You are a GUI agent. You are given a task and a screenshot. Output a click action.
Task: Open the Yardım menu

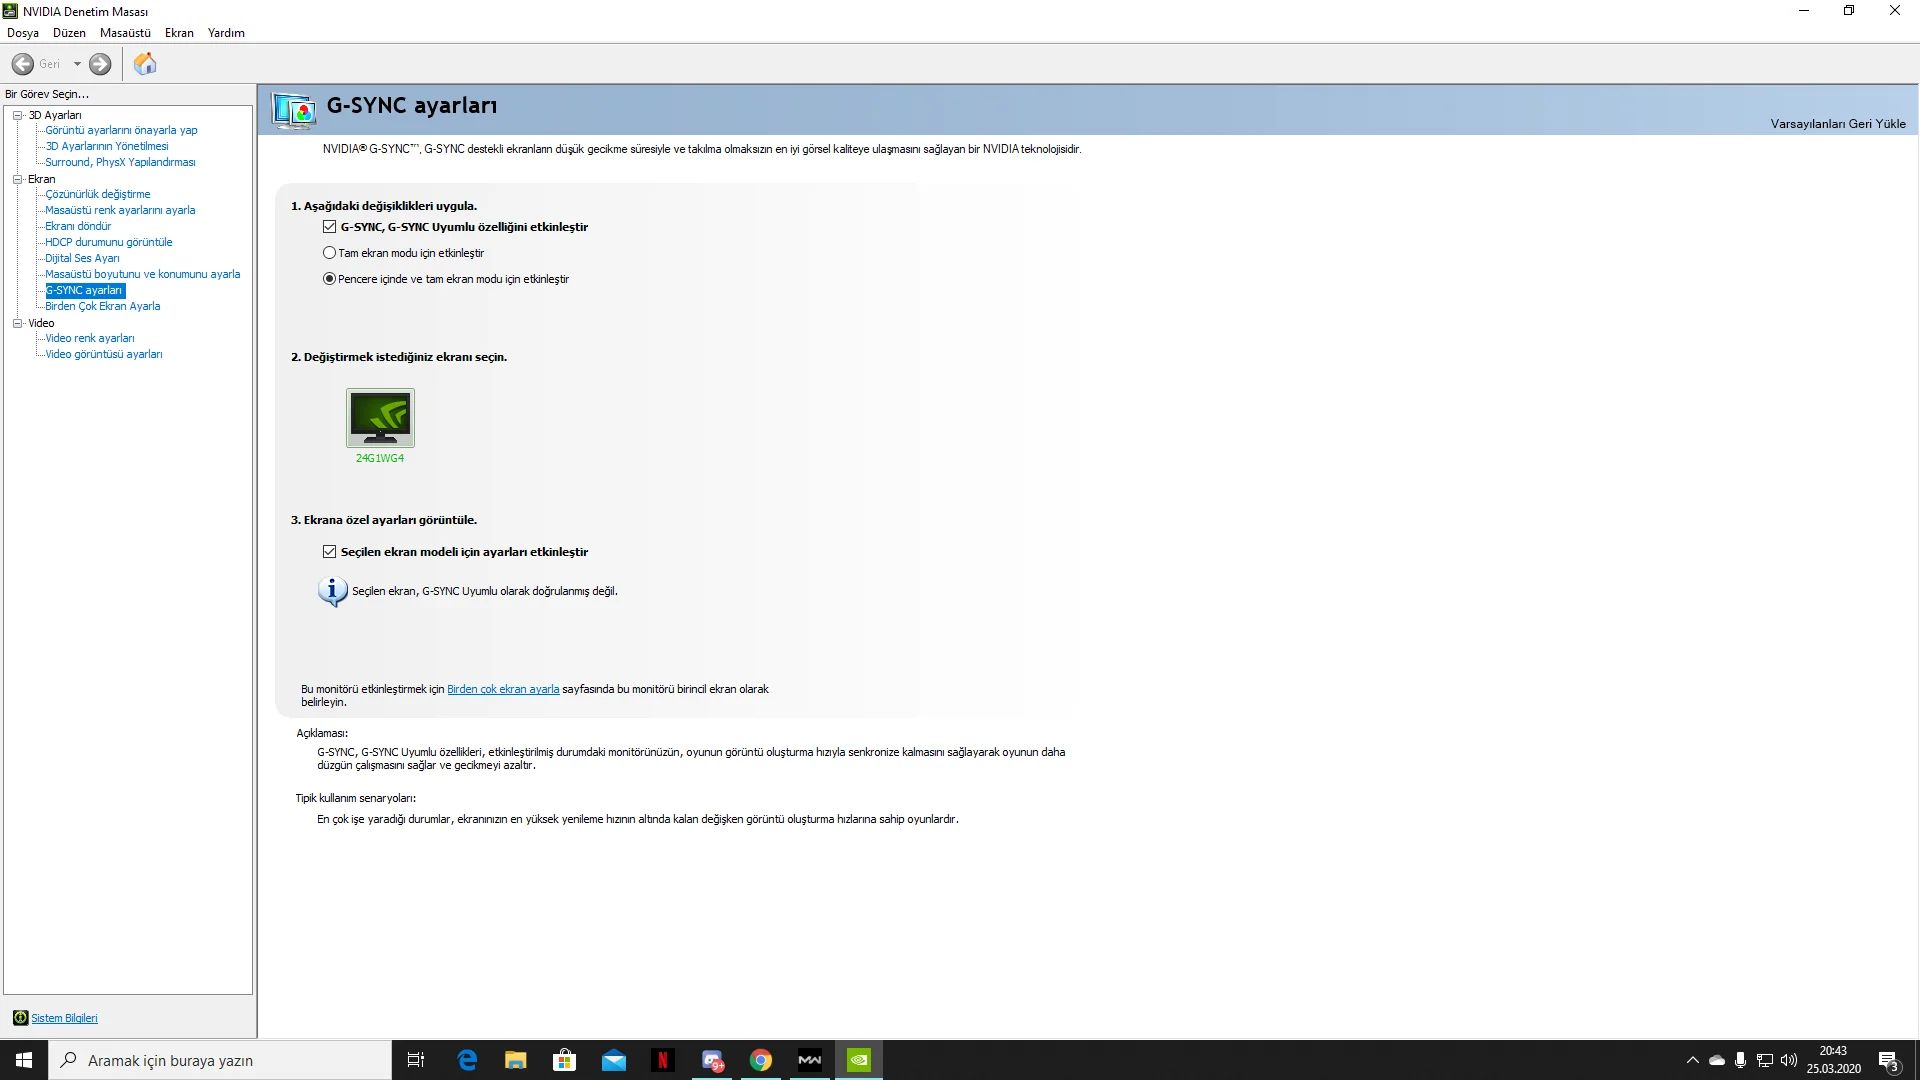pos(226,33)
